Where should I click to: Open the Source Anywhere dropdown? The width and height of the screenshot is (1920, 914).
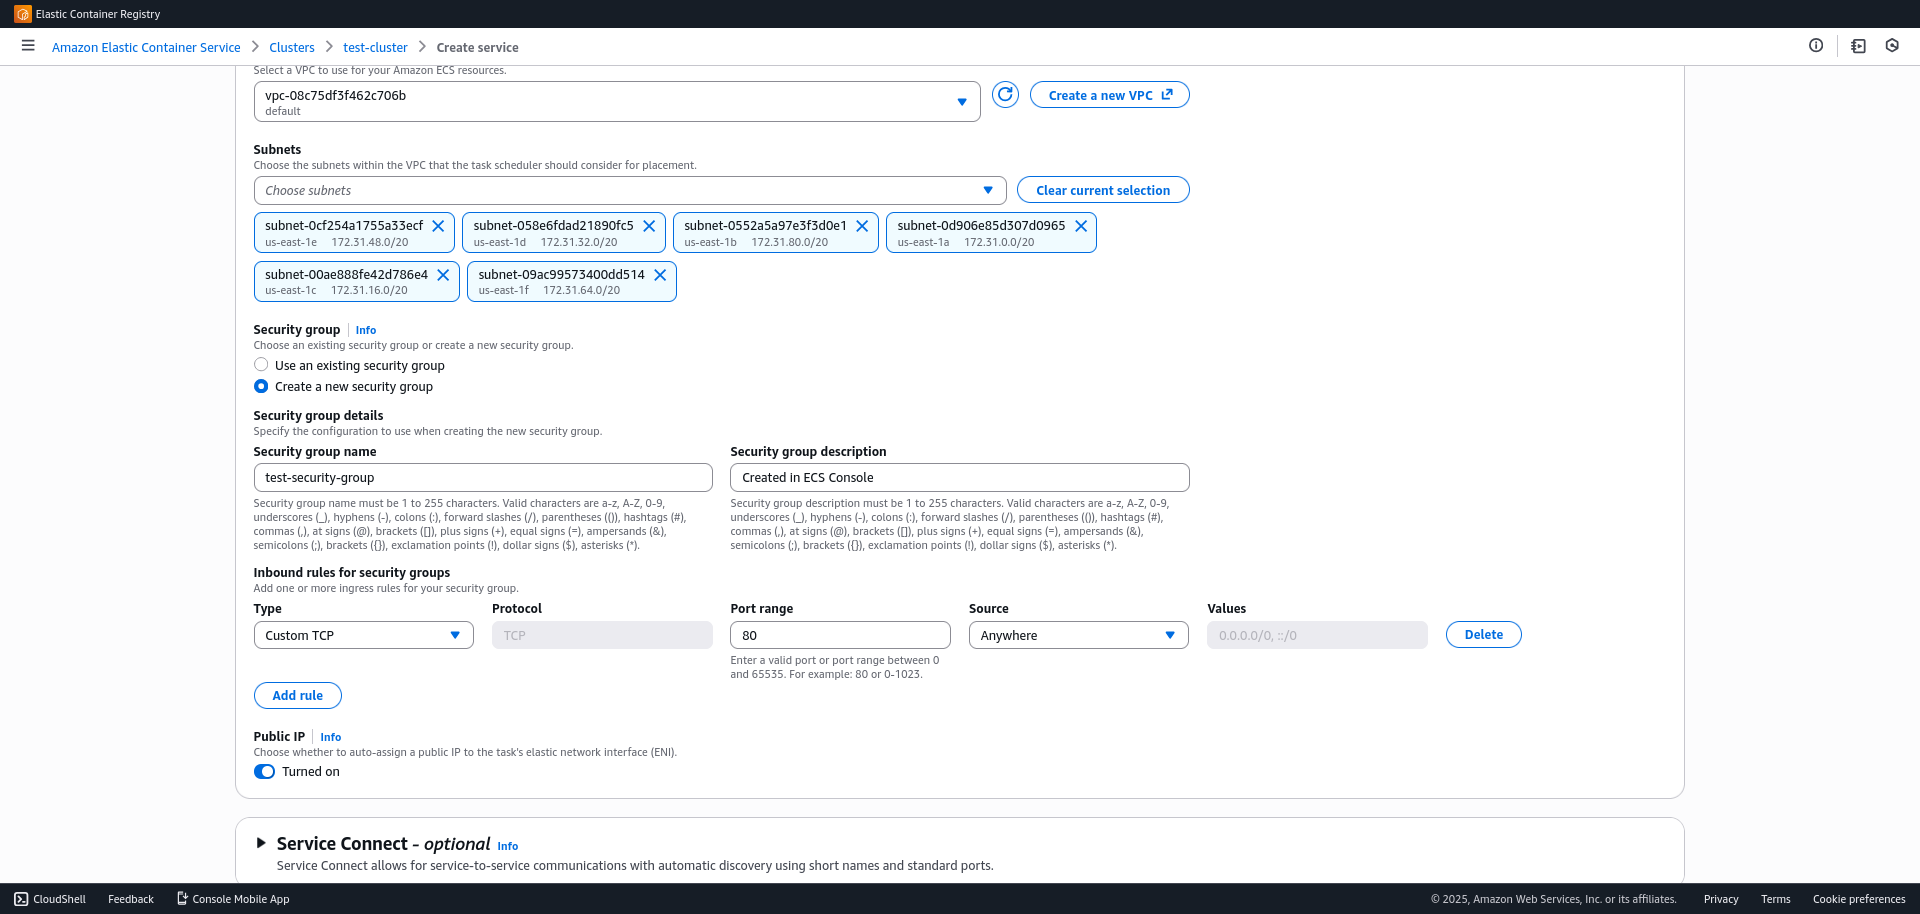tap(1078, 634)
